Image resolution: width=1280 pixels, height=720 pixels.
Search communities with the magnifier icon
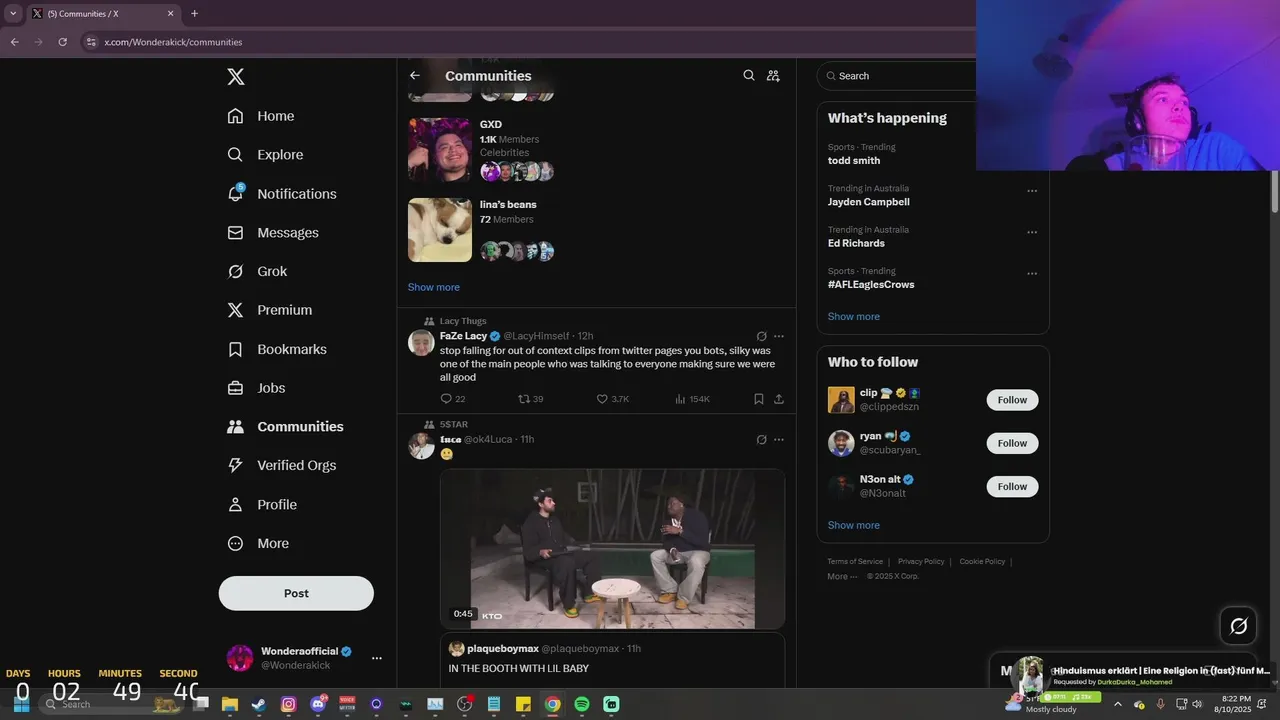tap(749, 76)
